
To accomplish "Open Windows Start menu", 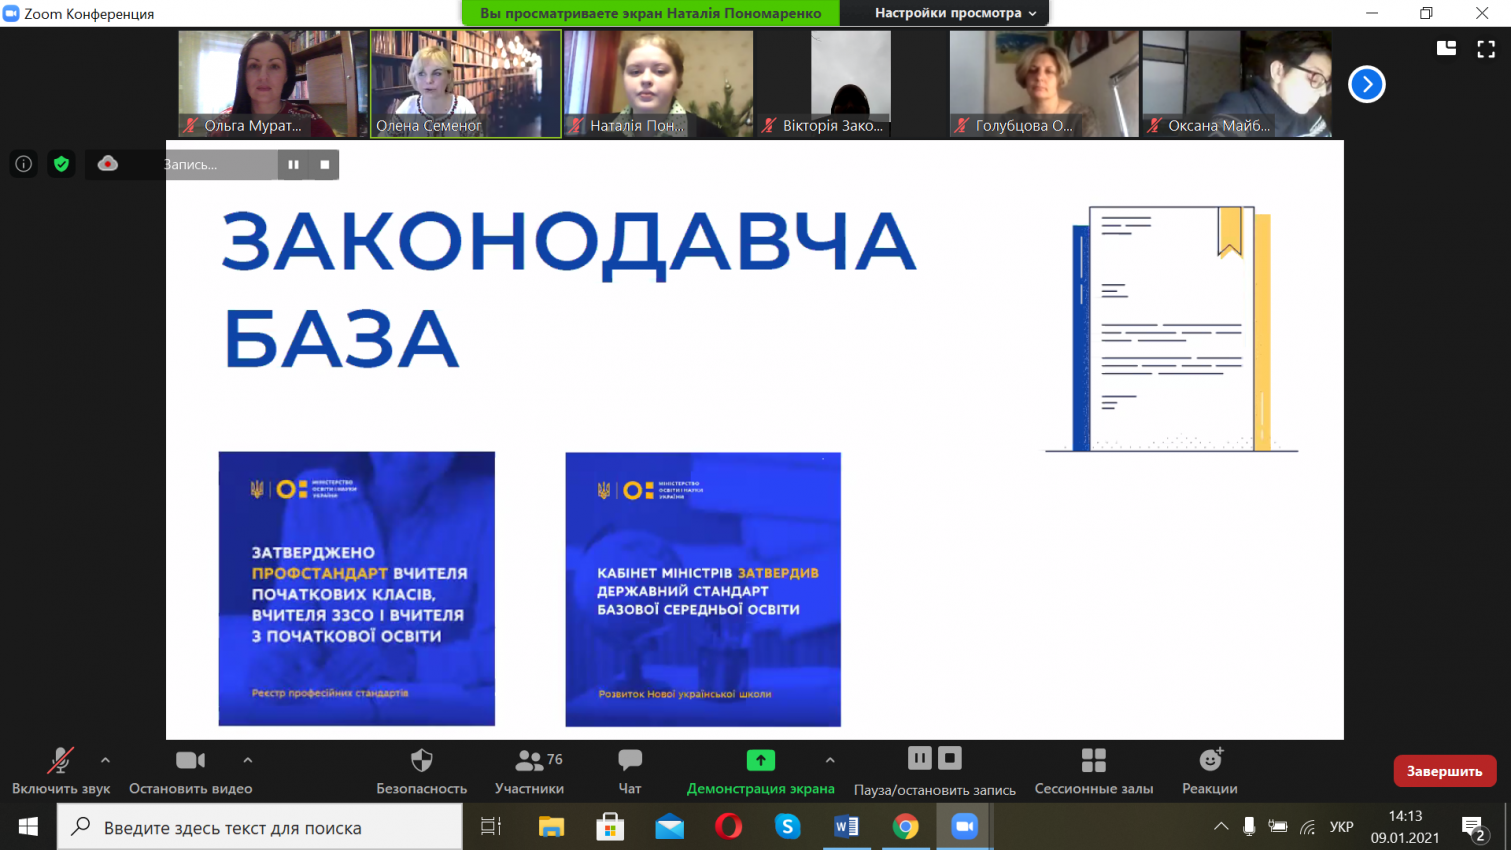I will click(x=28, y=827).
